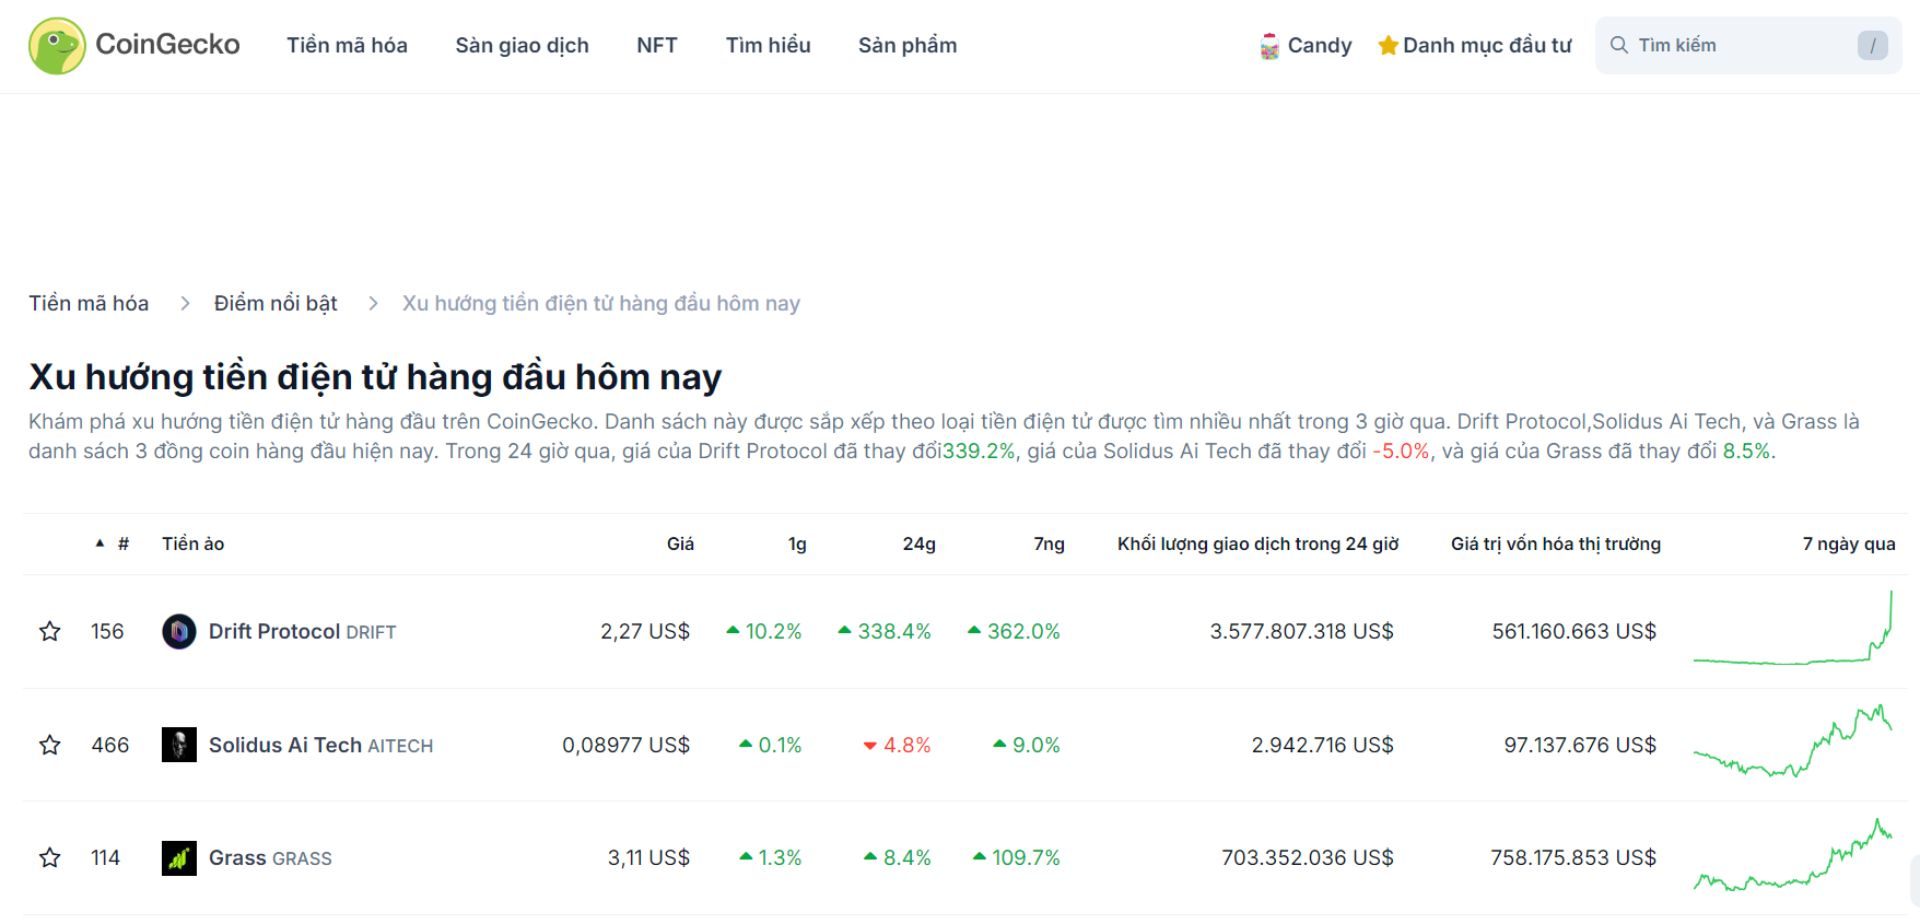Star Drift Protocol as favorite
Image resolution: width=1920 pixels, height=921 pixels.
coord(49,631)
